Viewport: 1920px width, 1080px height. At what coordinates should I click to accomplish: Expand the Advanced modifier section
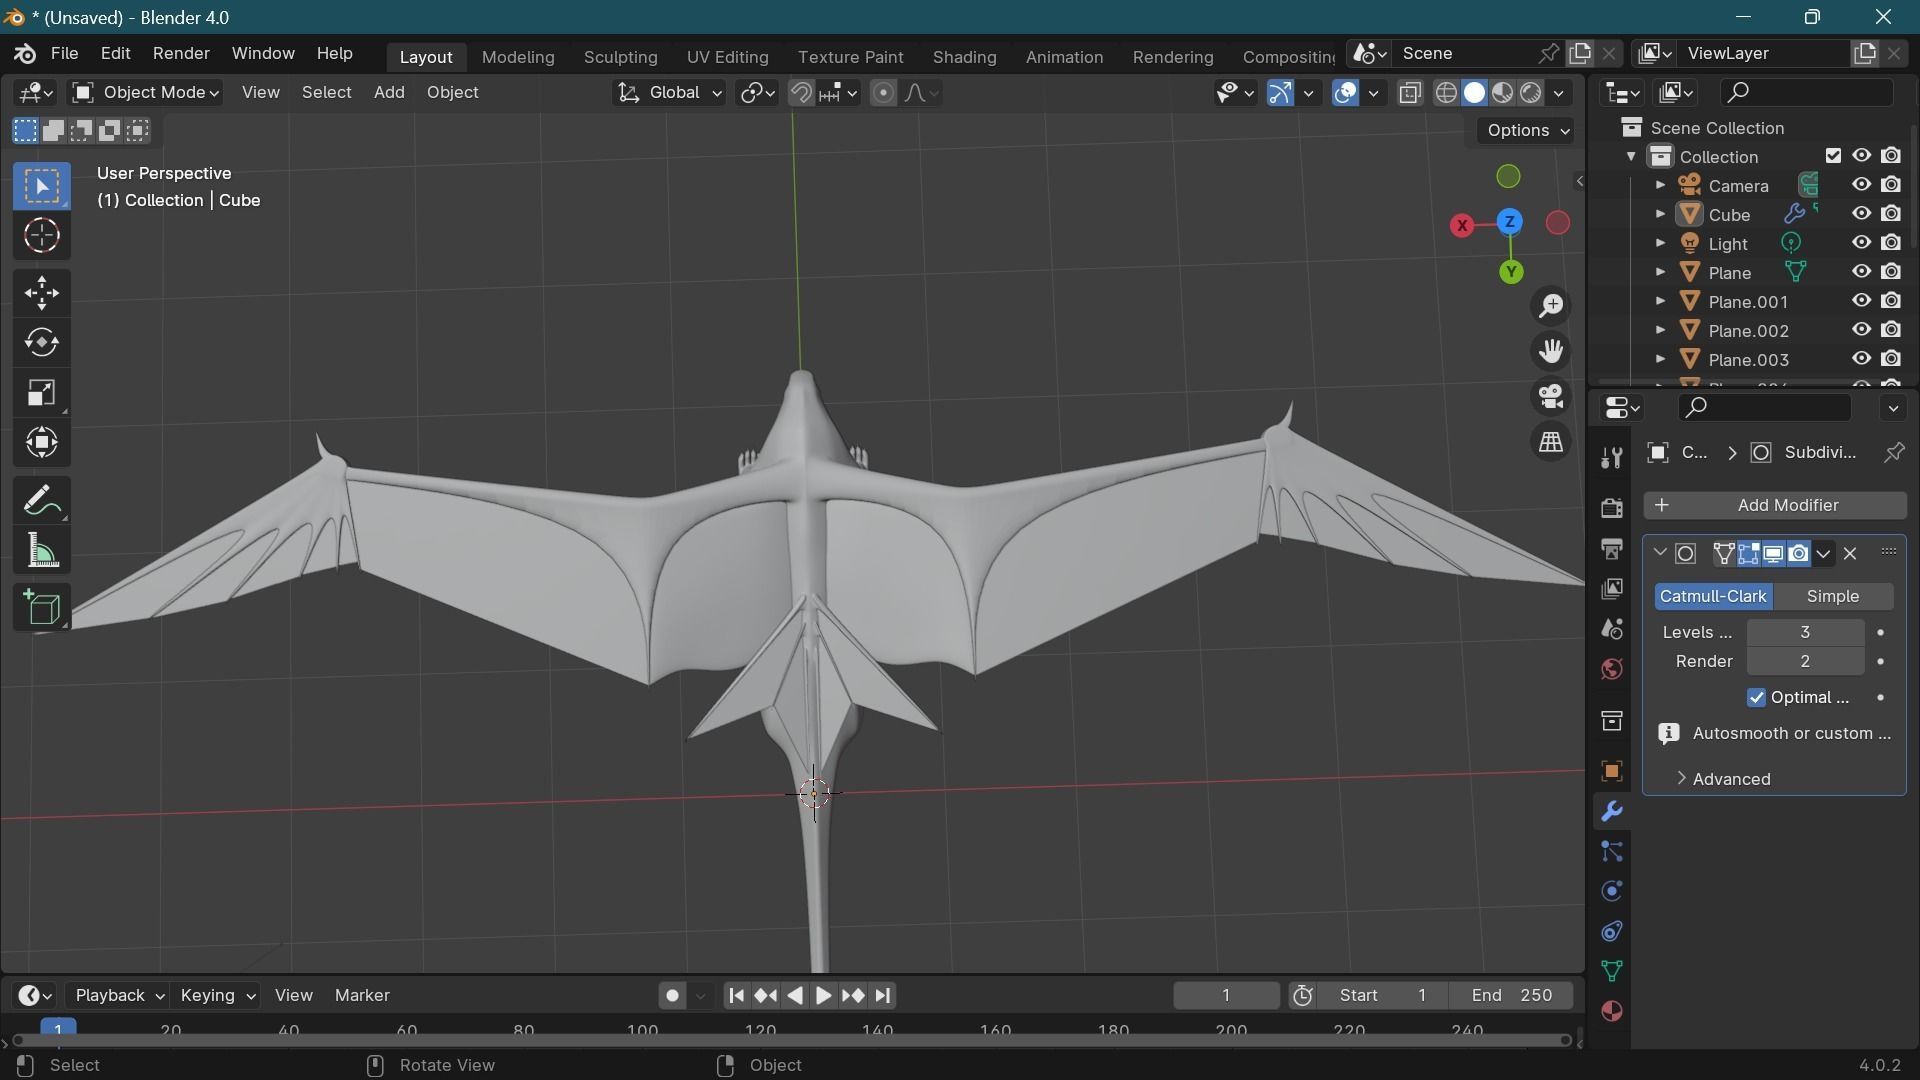click(1723, 779)
